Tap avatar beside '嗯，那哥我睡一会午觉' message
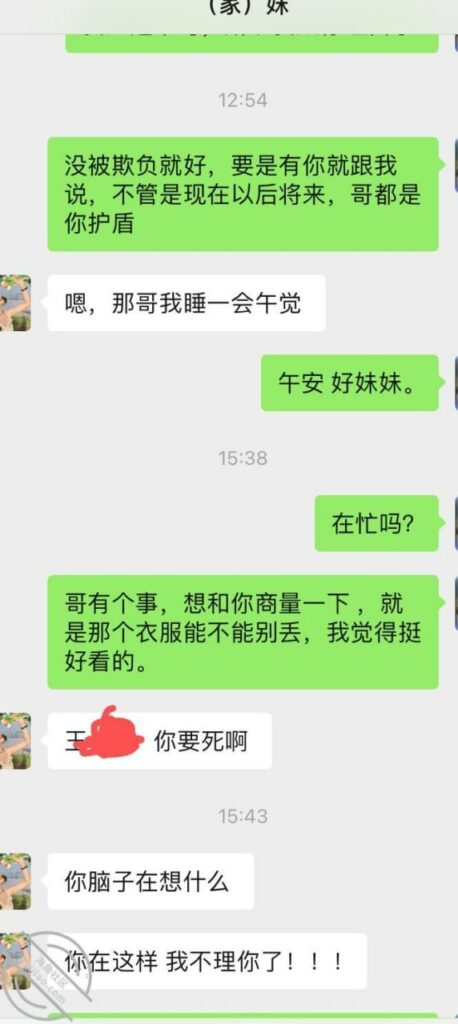The image size is (458, 1024). click(x=15, y=303)
